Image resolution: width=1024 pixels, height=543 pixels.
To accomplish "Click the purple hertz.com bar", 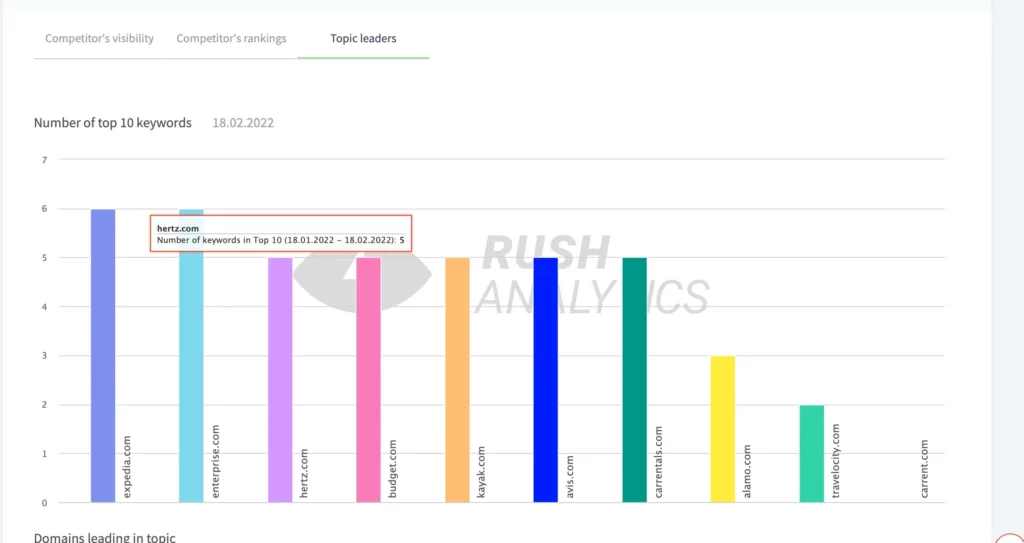I will pyautogui.click(x=280, y=380).
